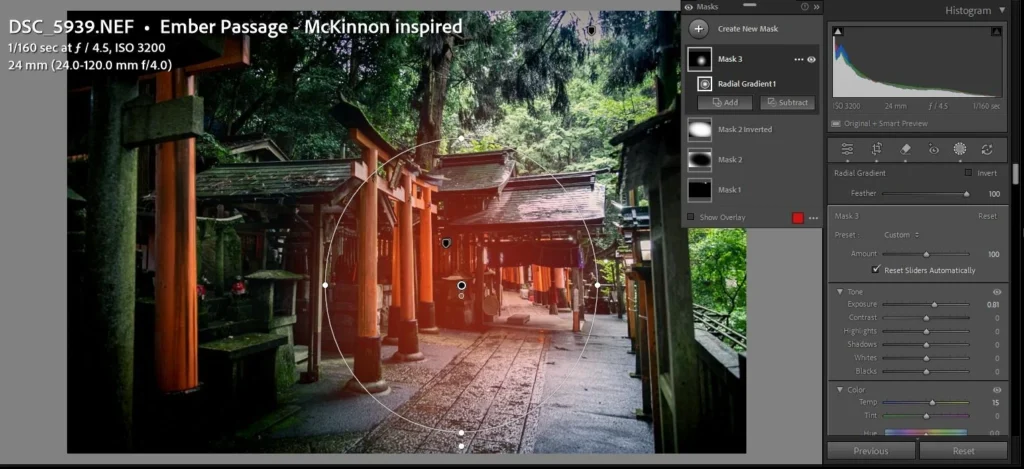Click the red overlay color swatch
The width and height of the screenshot is (1024, 469).
(x=797, y=218)
